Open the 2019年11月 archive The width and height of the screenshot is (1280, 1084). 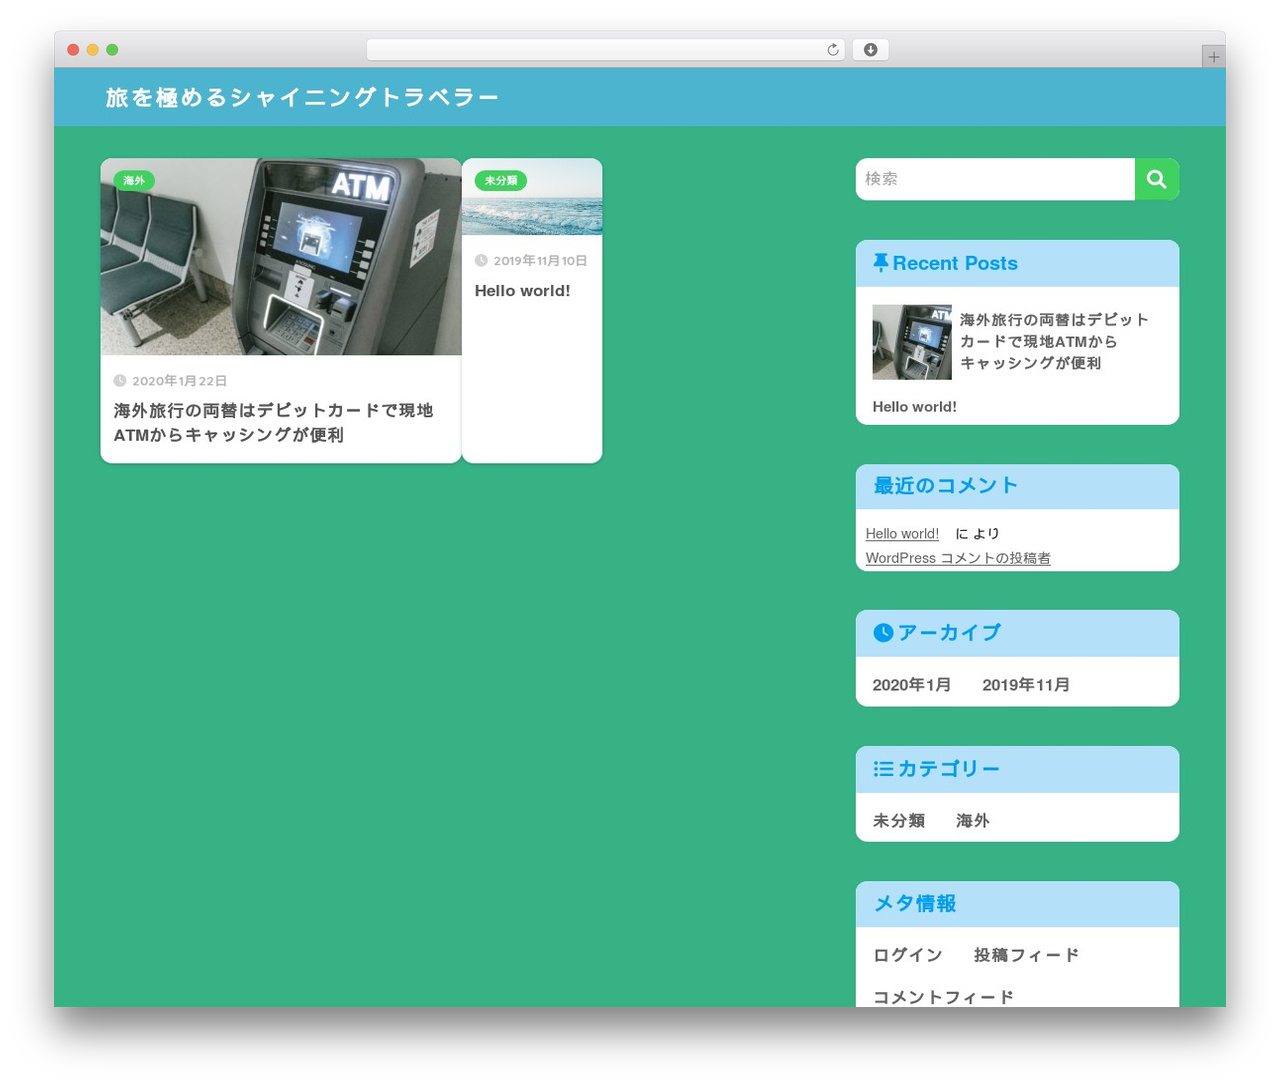coord(1026,685)
